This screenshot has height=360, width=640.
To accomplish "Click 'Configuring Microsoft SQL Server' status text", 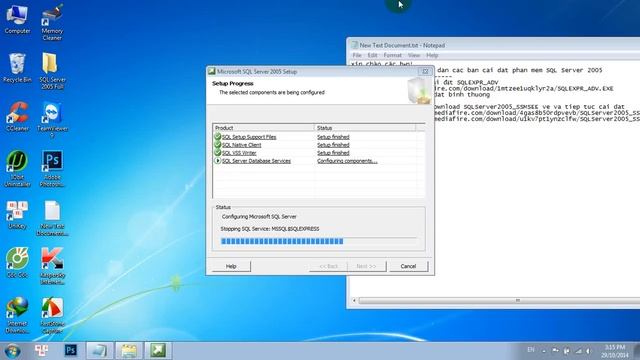I will (x=259, y=217).
